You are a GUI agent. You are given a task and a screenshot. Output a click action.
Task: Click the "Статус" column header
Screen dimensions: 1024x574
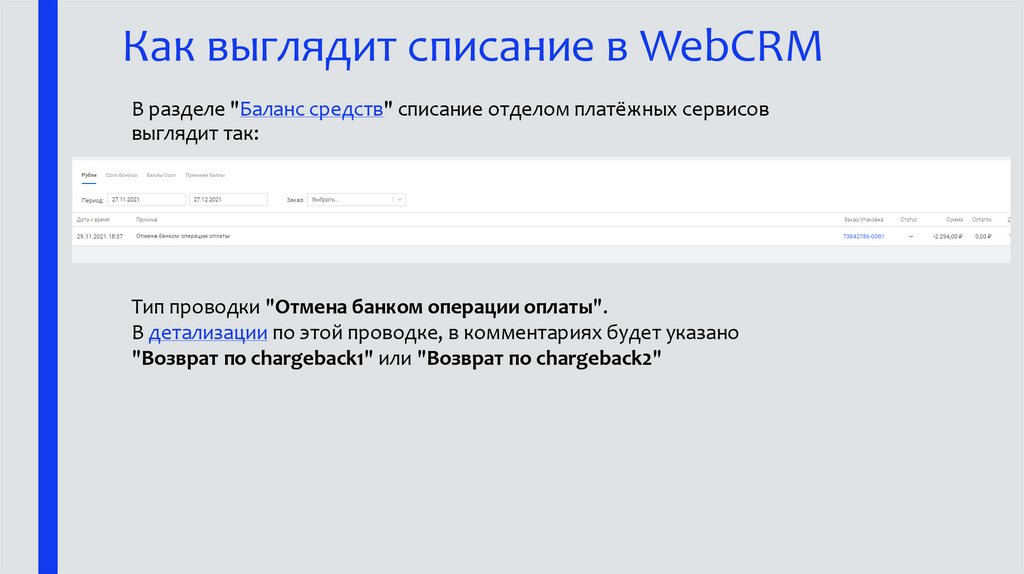pyautogui.click(x=908, y=219)
